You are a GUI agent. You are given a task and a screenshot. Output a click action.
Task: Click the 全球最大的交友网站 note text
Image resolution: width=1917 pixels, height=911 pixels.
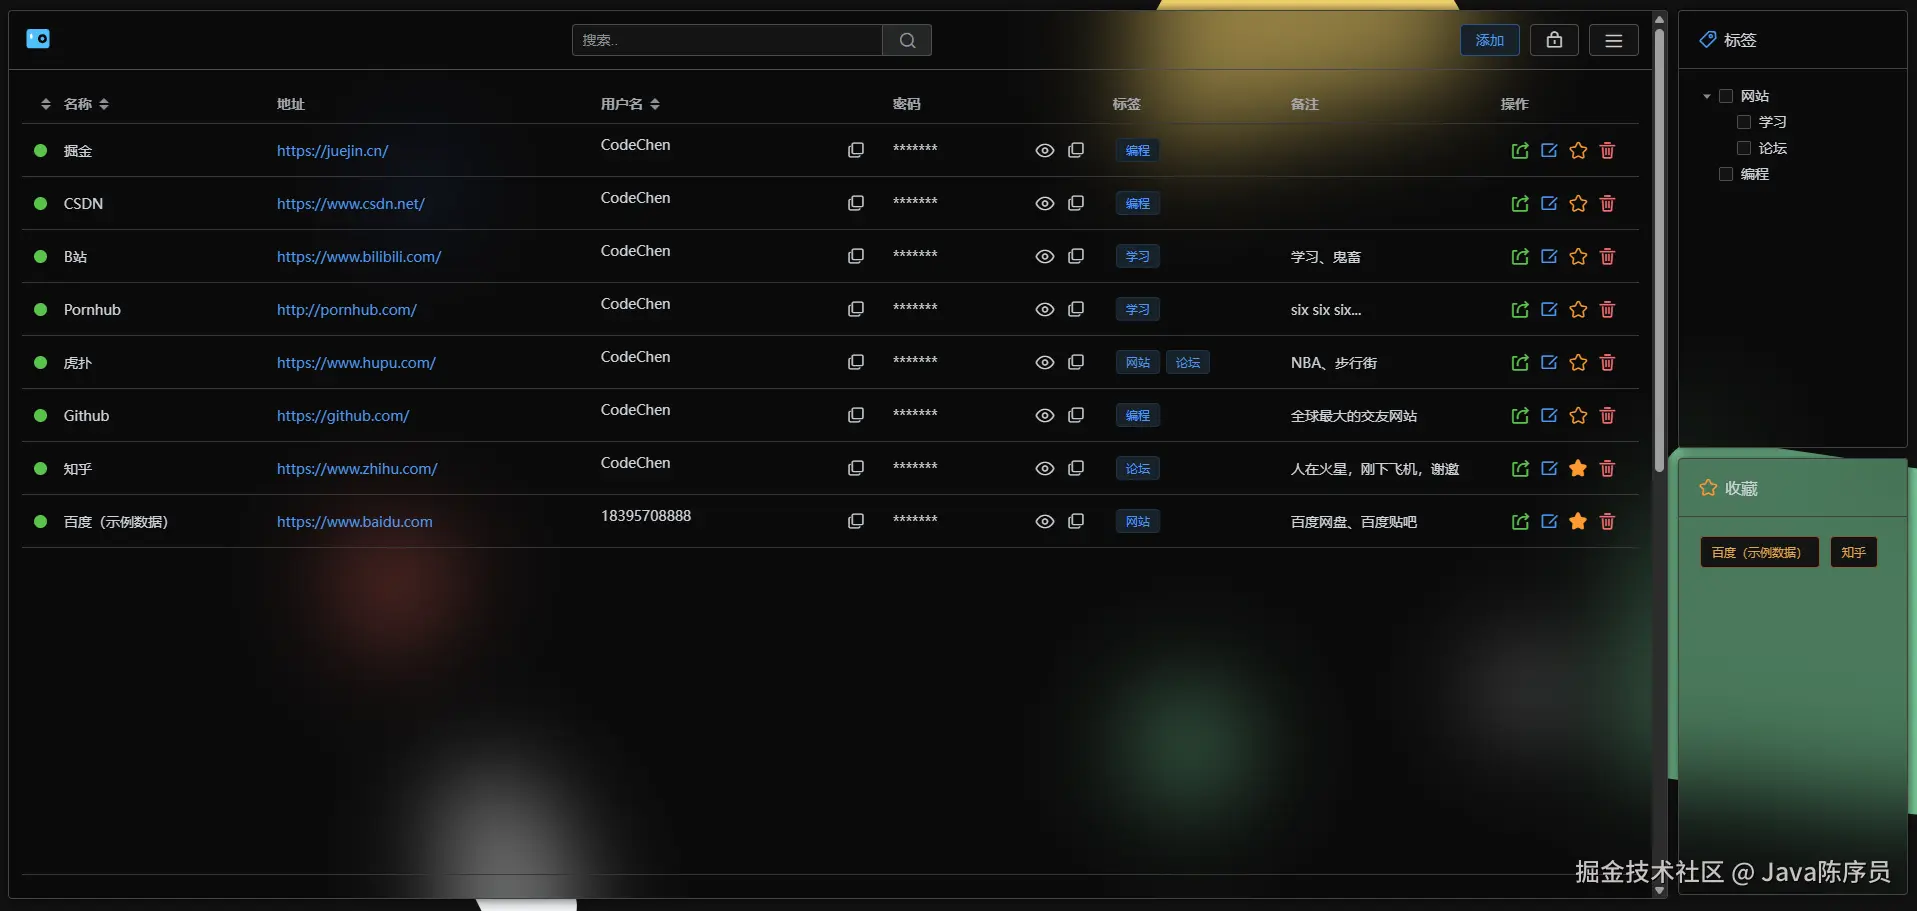pos(1354,416)
